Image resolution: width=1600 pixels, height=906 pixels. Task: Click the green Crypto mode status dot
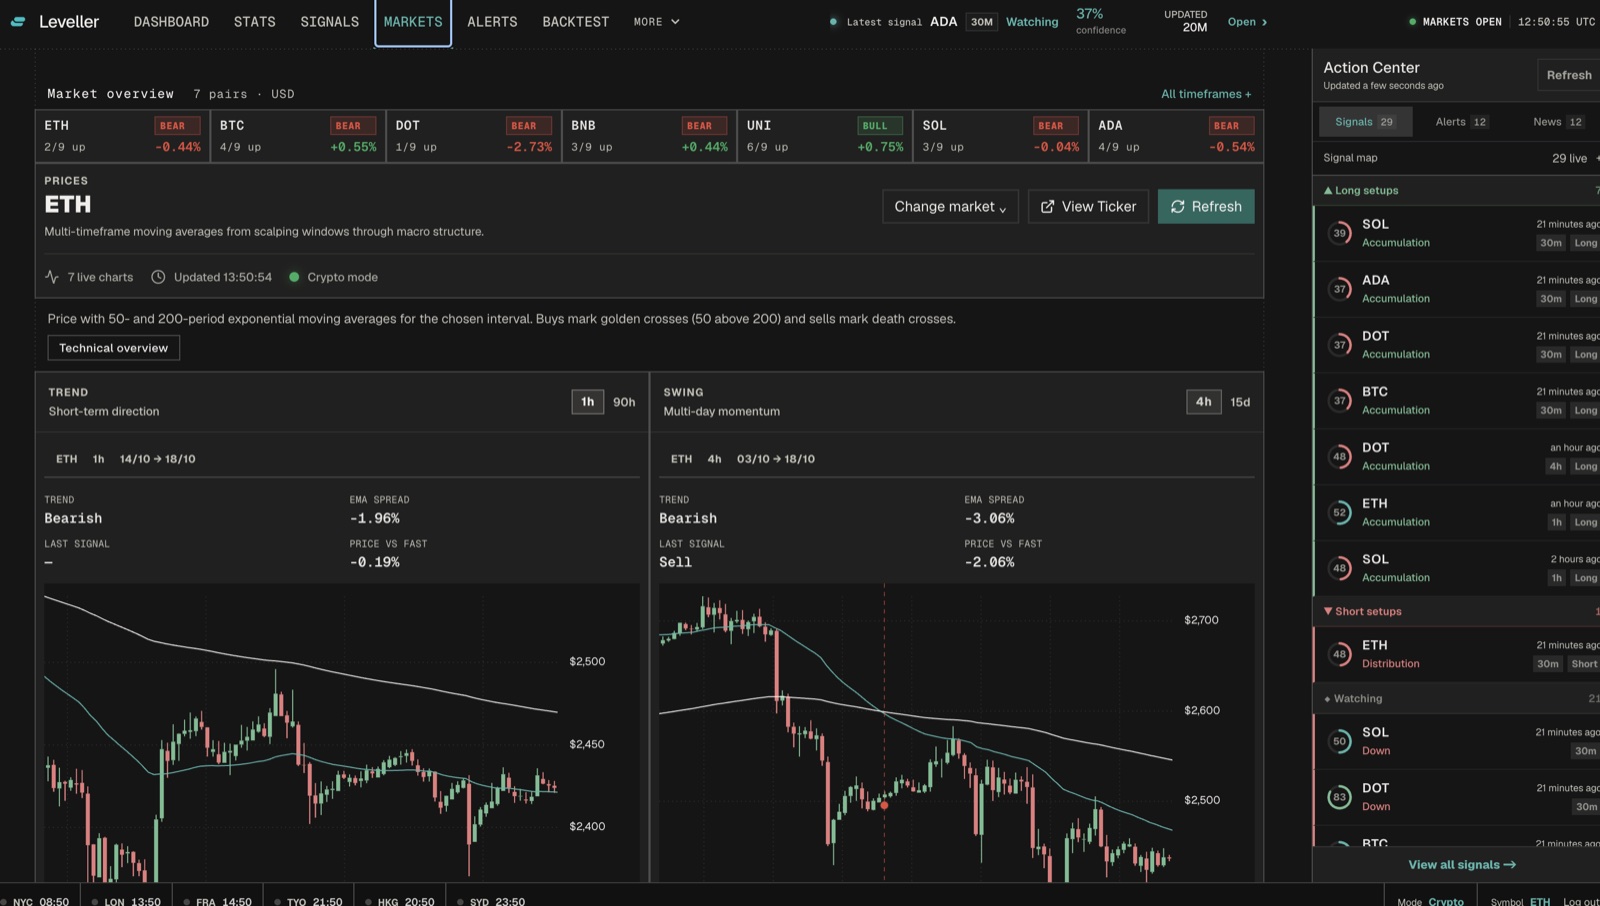pos(294,277)
